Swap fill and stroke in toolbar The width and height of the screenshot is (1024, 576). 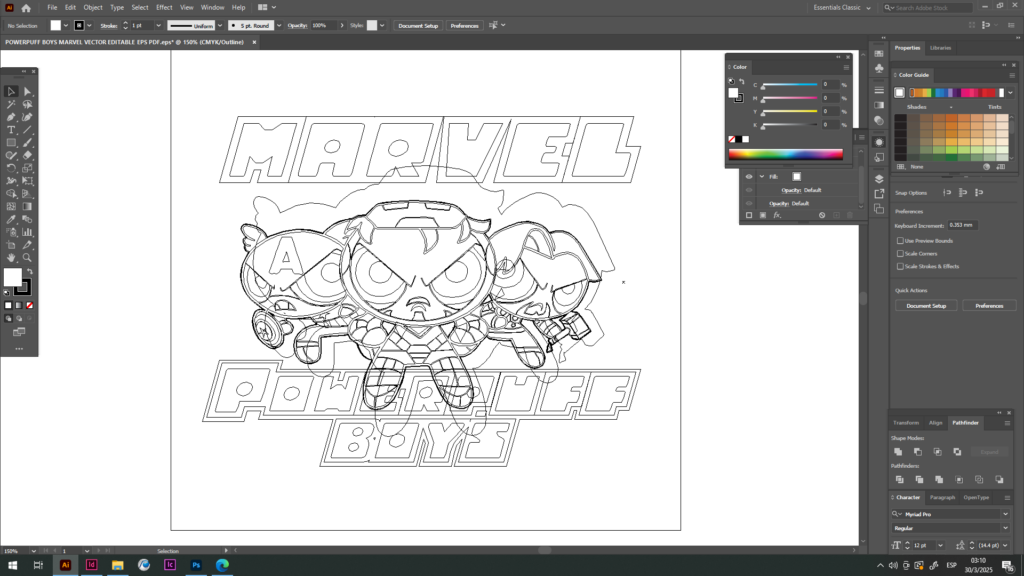click(30, 271)
